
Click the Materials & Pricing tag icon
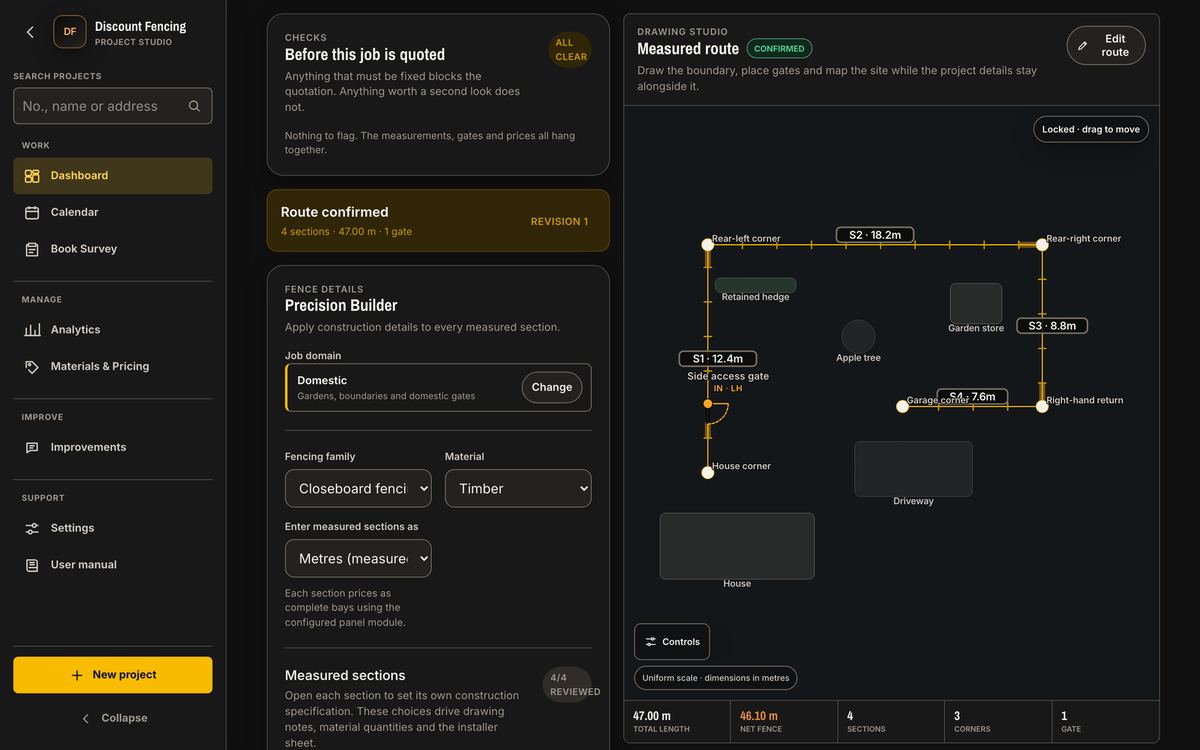pyautogui.click(x=32, y=367)
